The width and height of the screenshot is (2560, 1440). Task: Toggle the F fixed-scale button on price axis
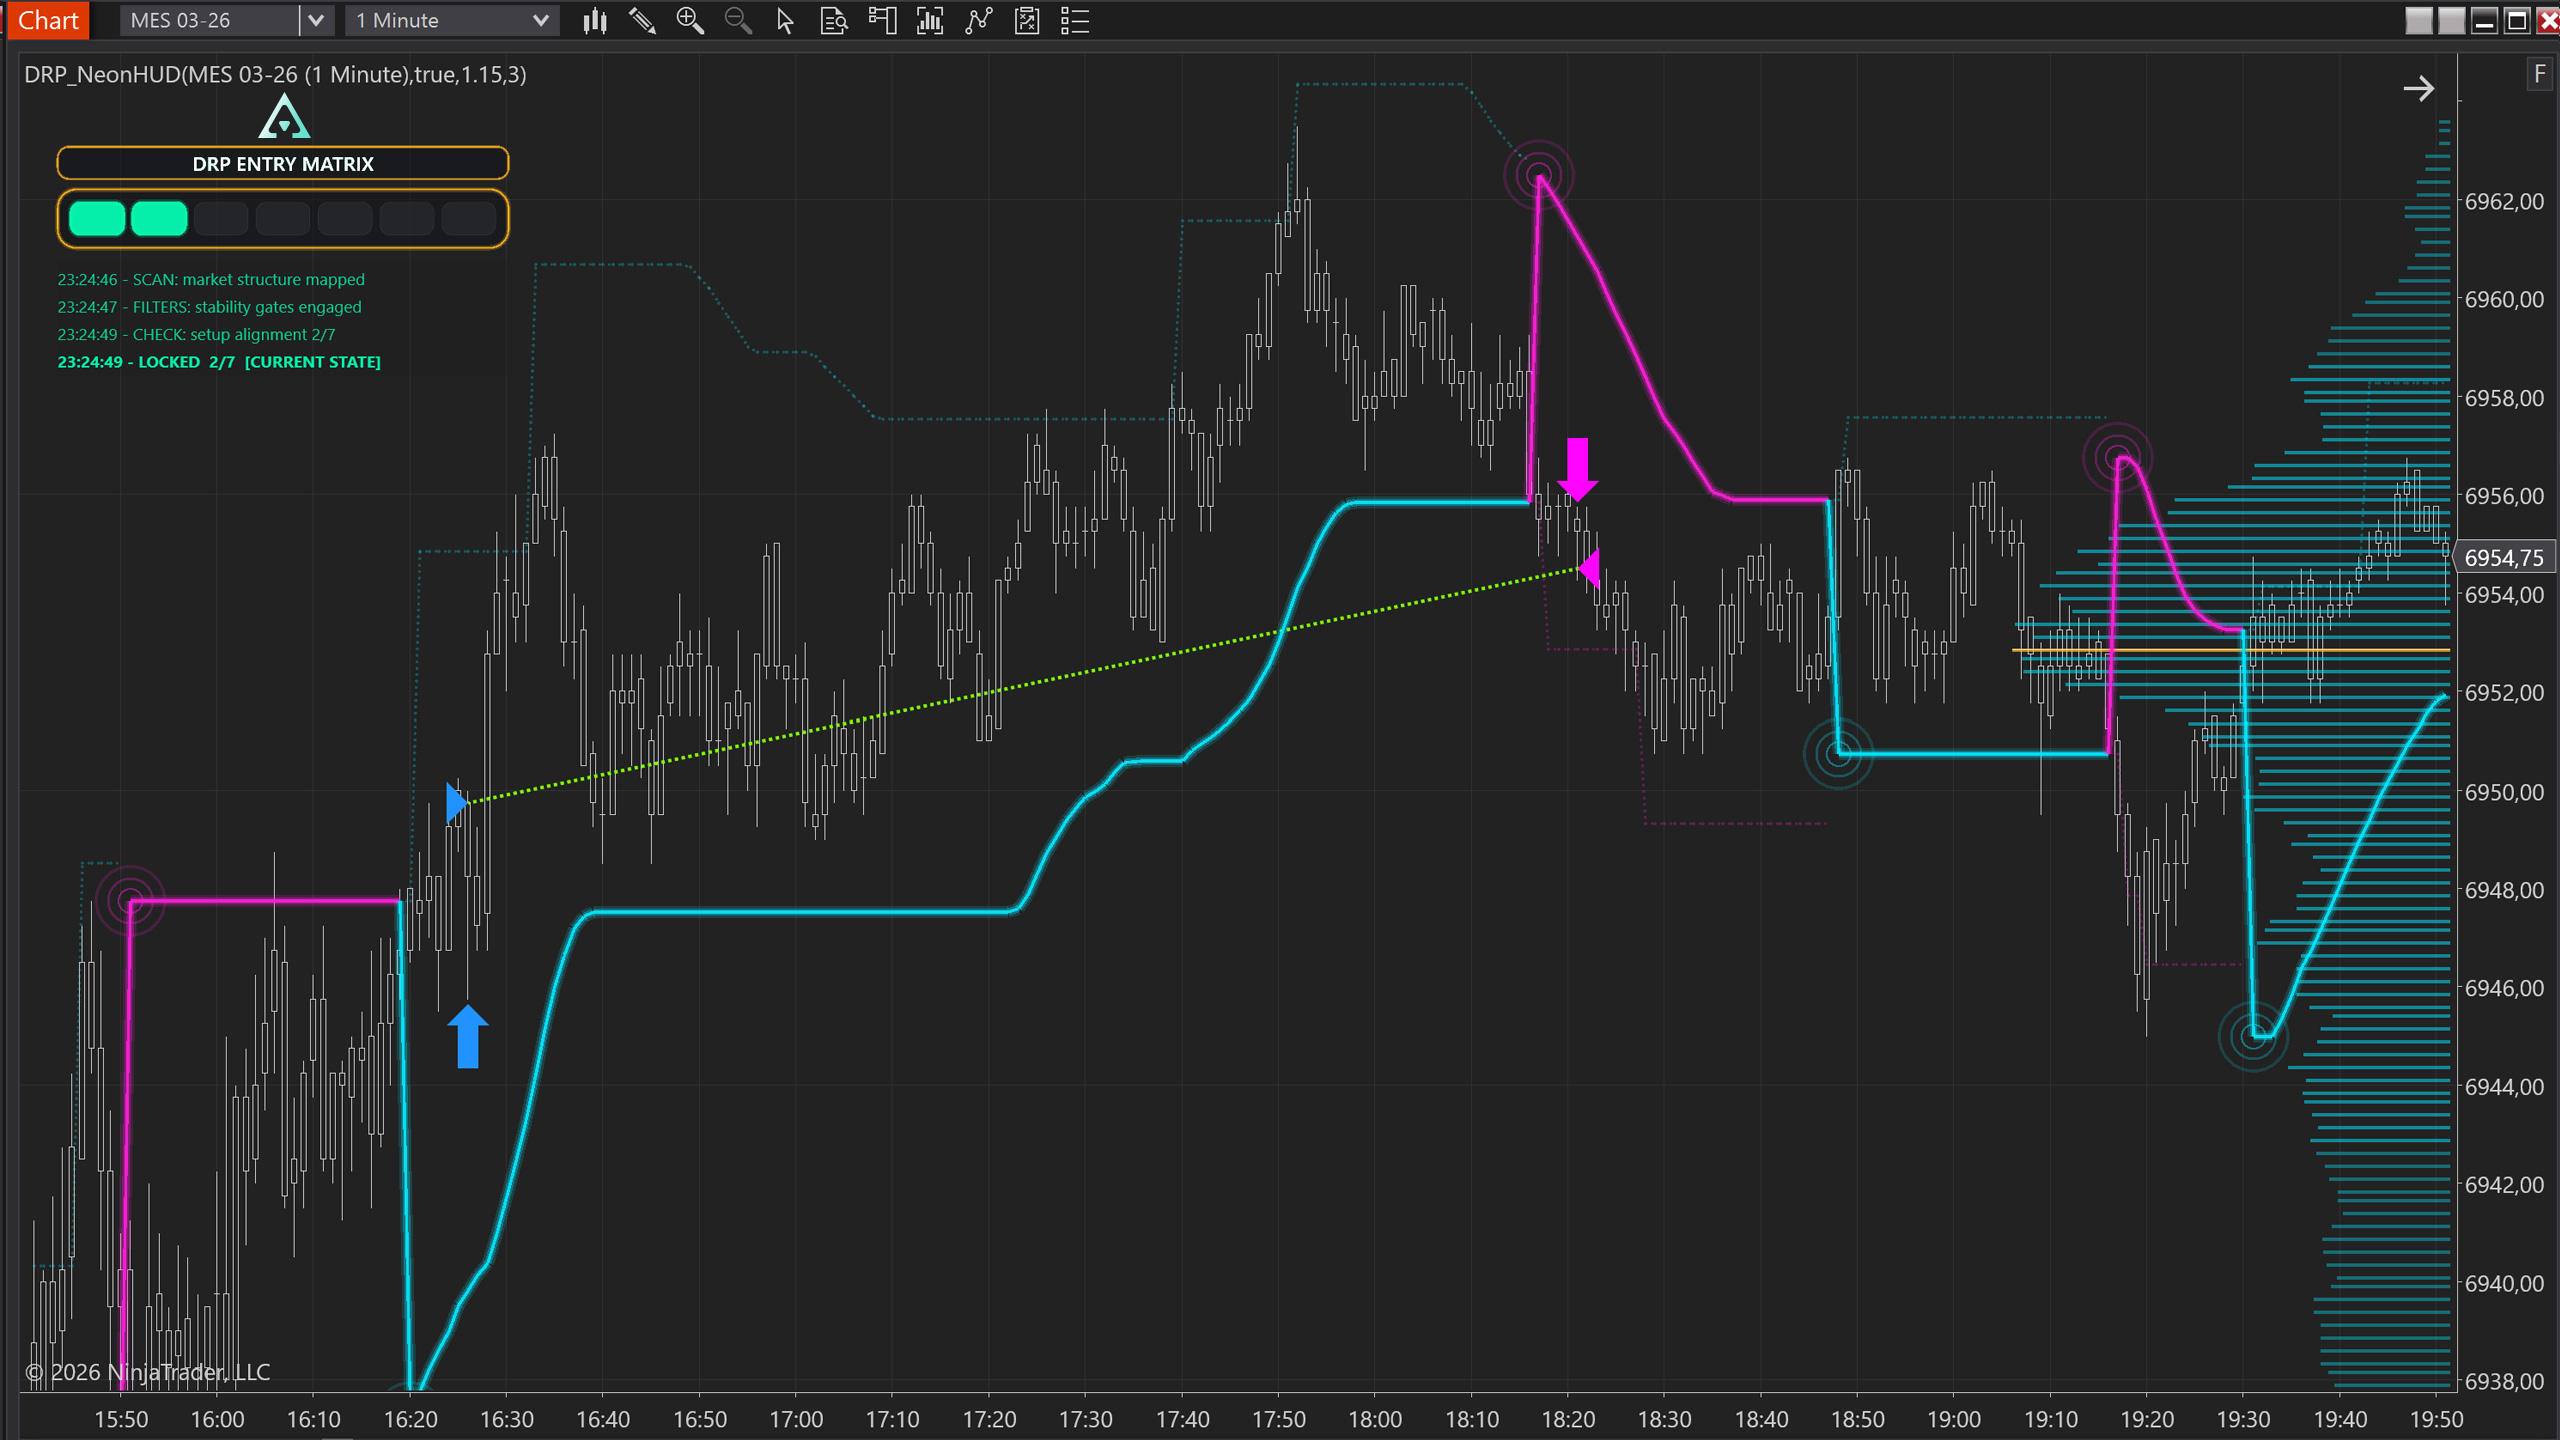[x=2539, y=74]
